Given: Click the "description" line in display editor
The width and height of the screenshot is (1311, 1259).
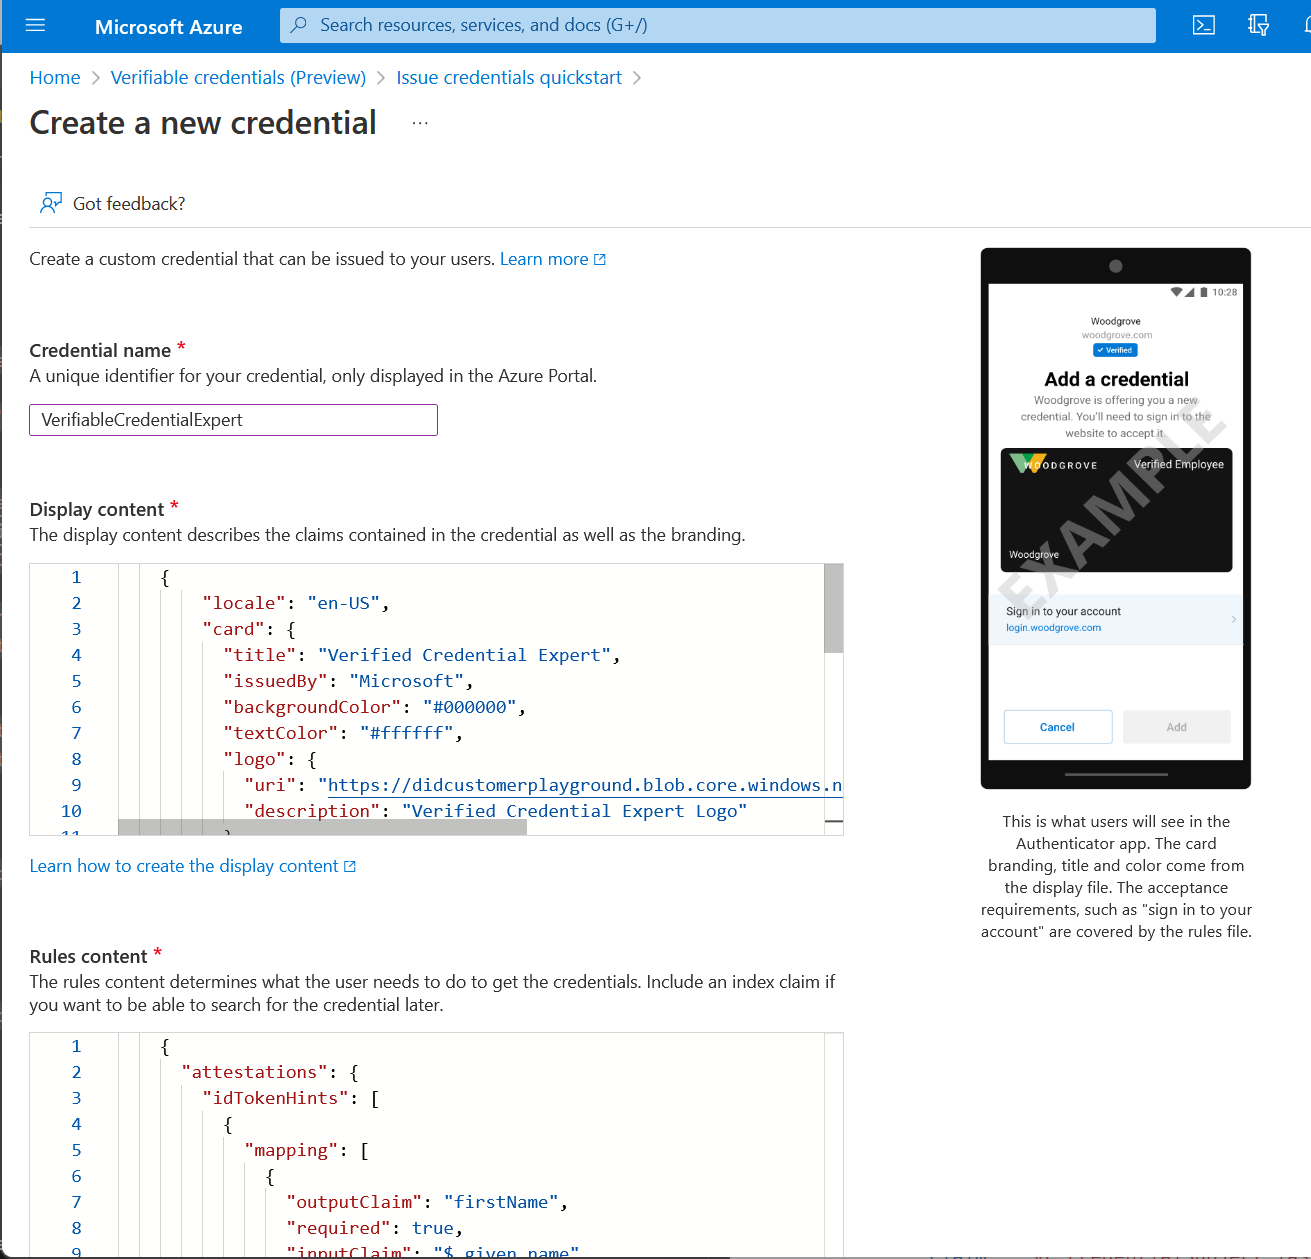Looking at the screenshot, I should [x=495, y=811].
